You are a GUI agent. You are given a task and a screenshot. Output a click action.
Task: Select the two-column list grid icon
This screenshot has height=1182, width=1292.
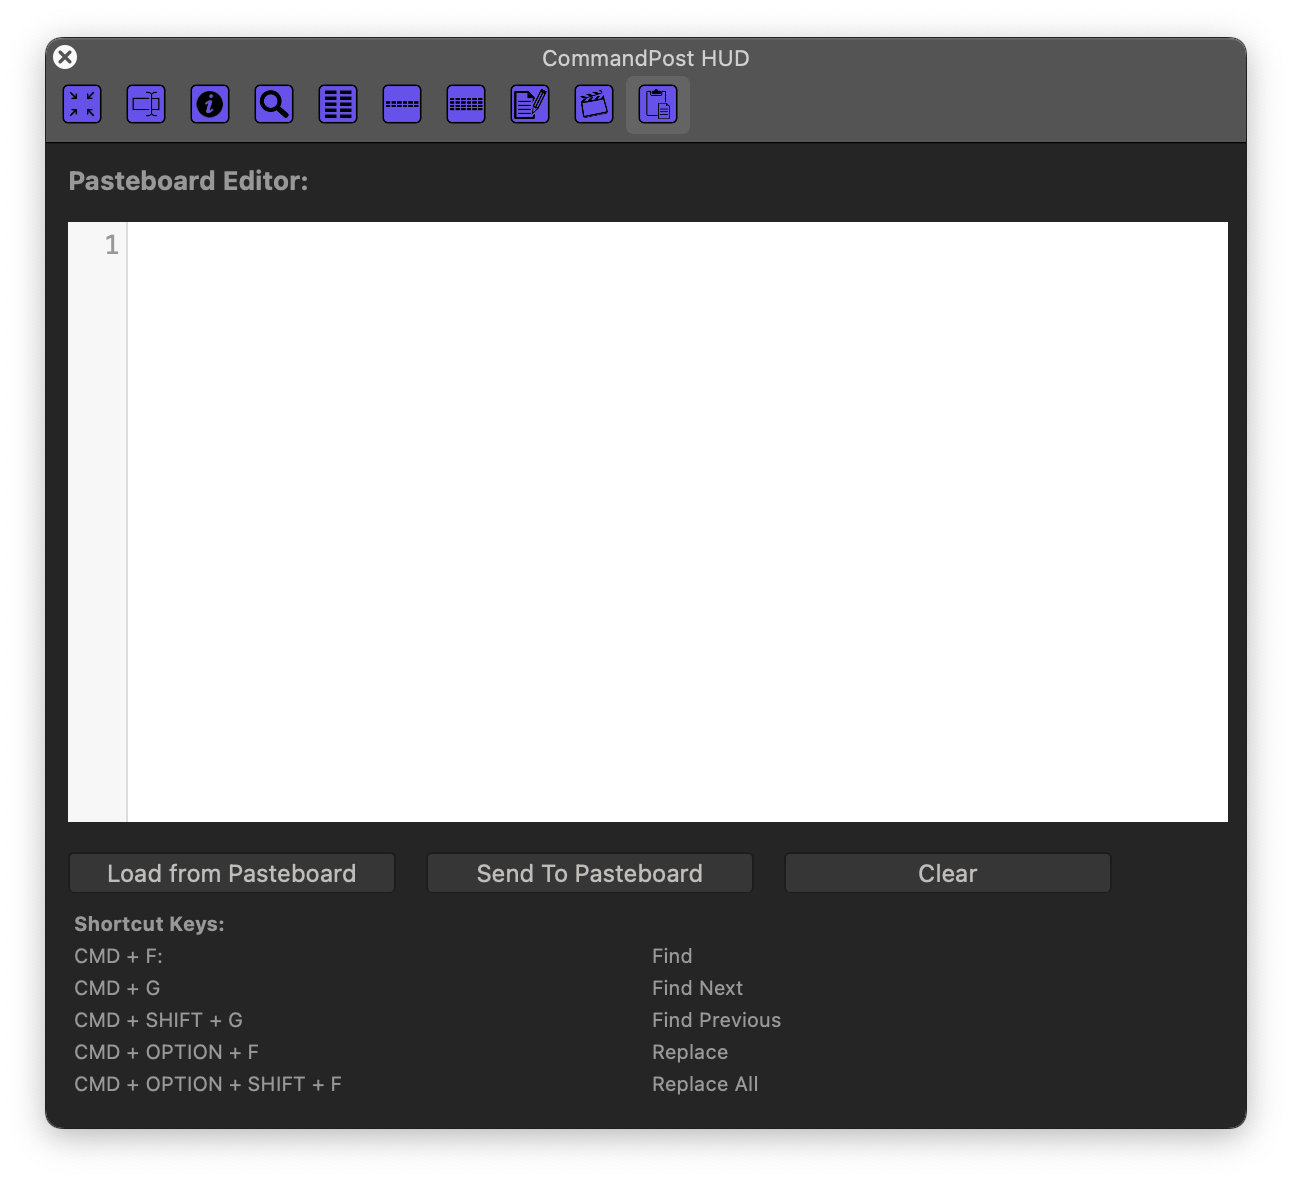point(338,104)
